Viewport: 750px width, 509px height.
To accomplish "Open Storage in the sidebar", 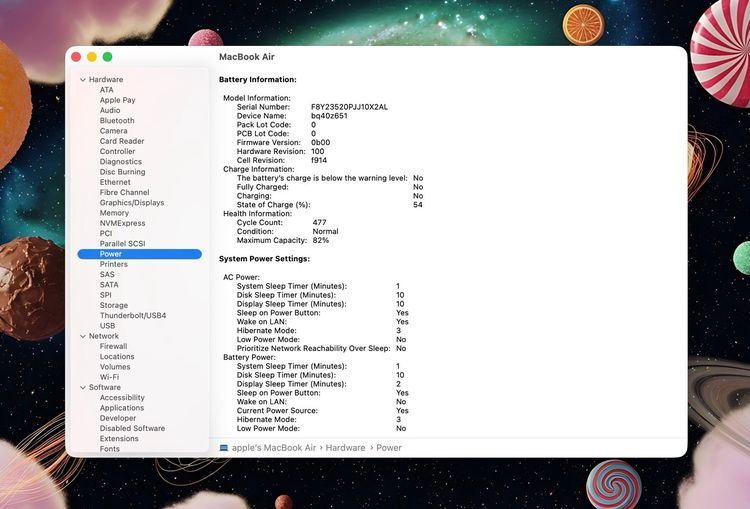I will click(114, 305).
